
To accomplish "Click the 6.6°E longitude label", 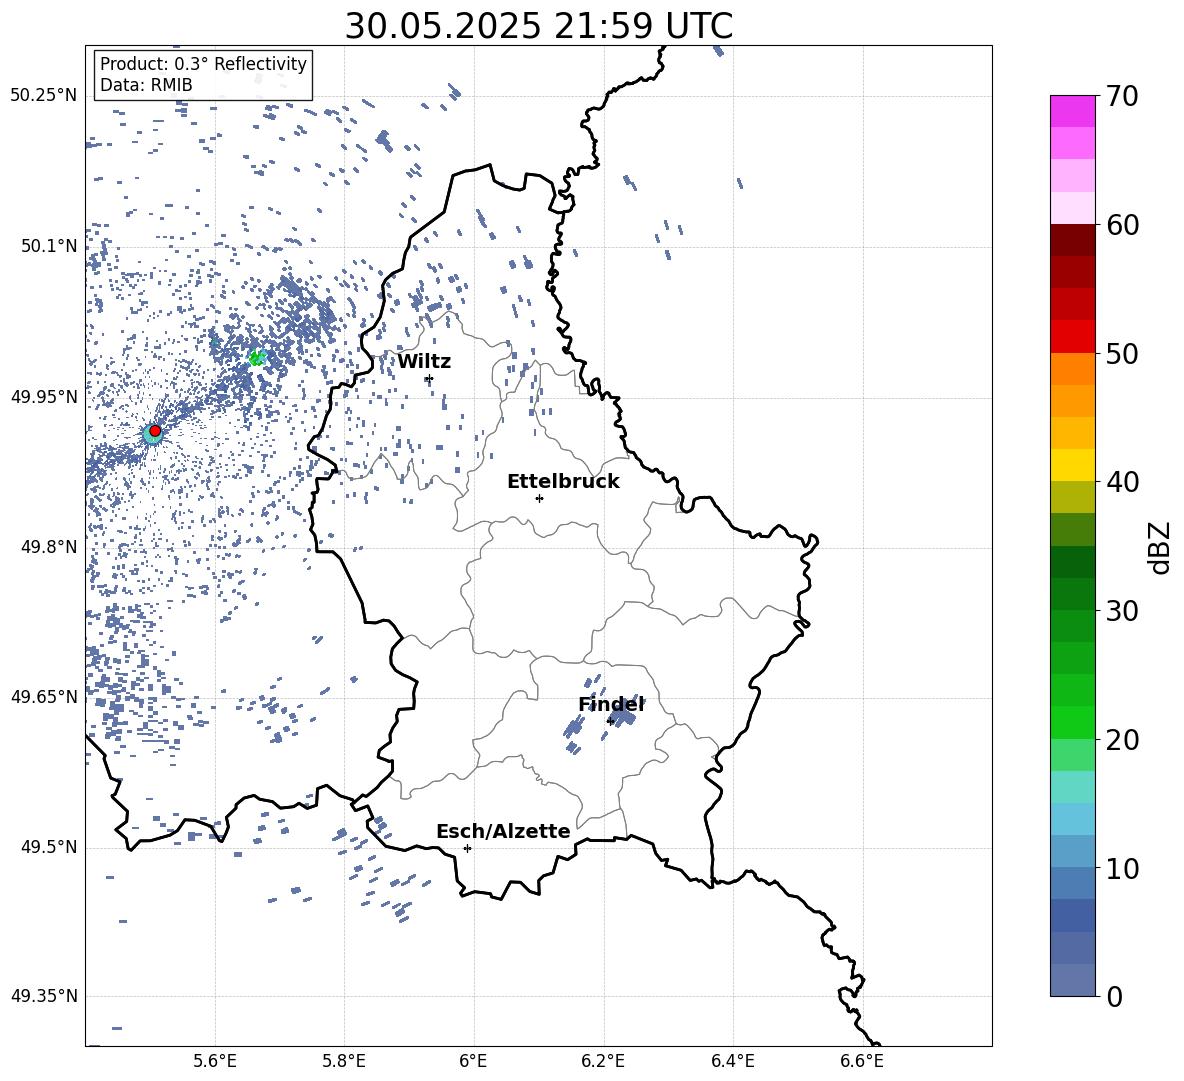I will click(x=862, y=1062).
